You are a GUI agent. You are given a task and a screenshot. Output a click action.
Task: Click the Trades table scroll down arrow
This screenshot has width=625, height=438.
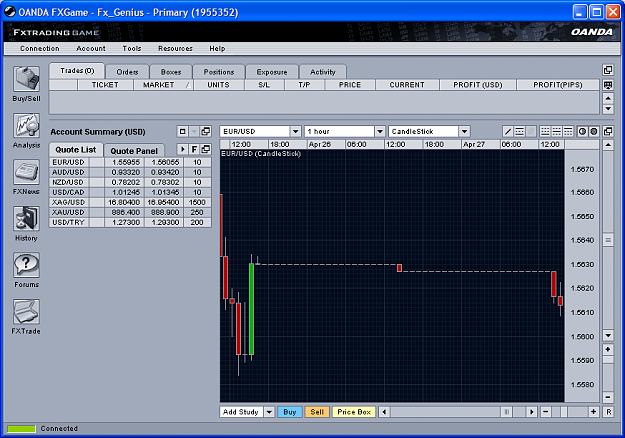point(608,108)
